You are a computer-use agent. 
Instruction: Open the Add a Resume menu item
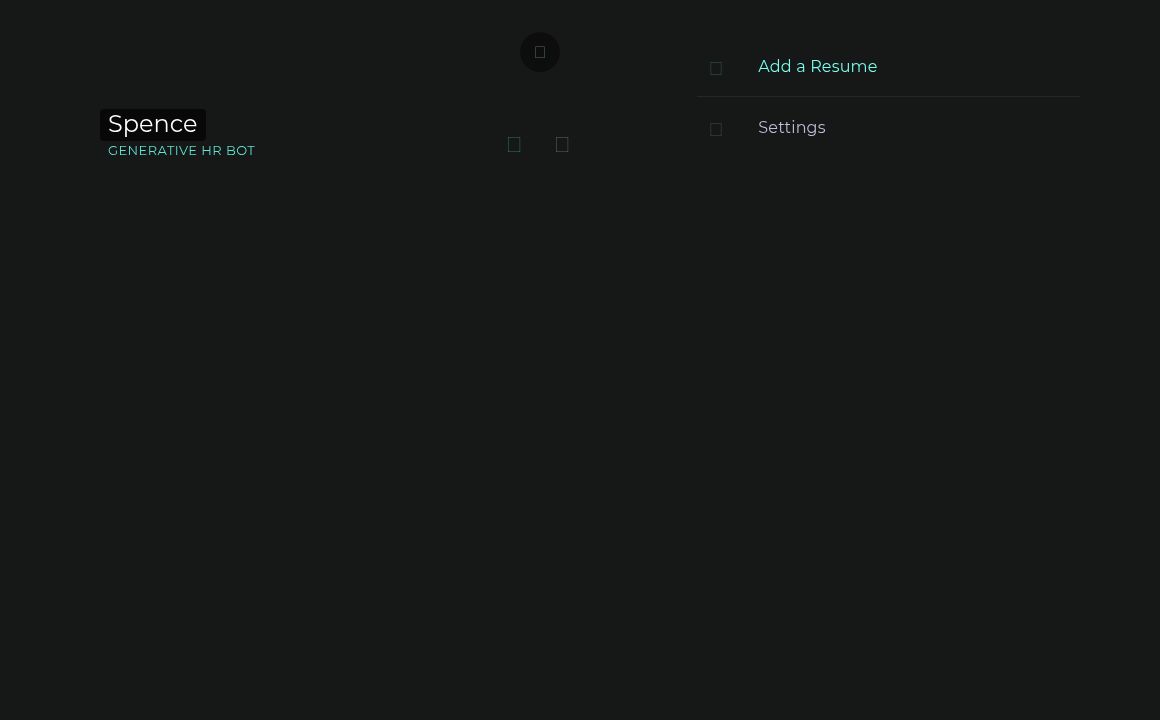click(817, 67)
